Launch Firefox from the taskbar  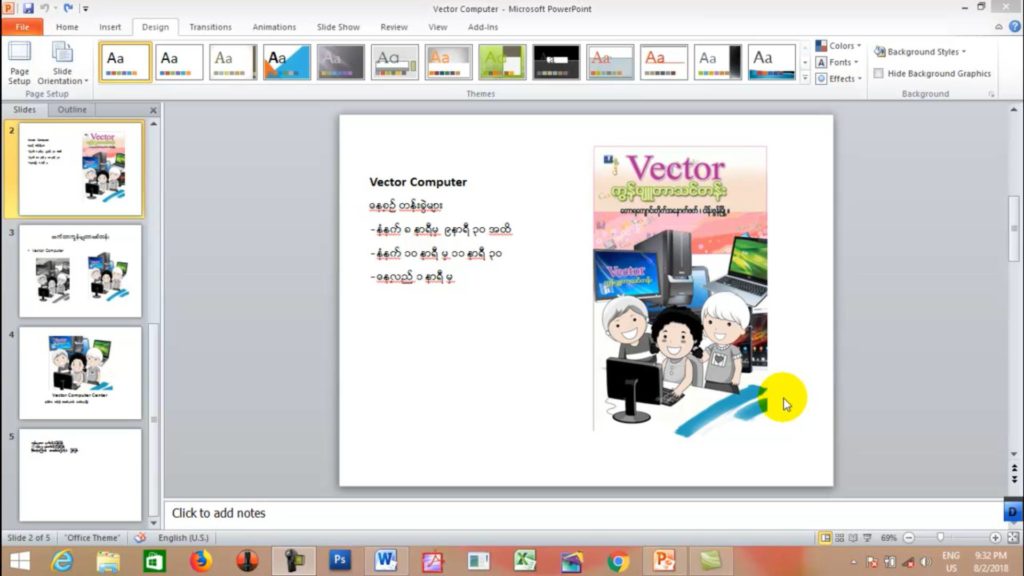[200, 561]
